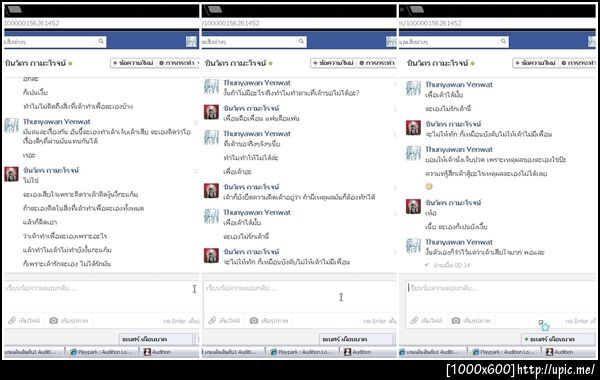Click Thunyawan Yenwat's avatar in left panel
Viewport: 600px width, 380px height.
tap(11, 126)
